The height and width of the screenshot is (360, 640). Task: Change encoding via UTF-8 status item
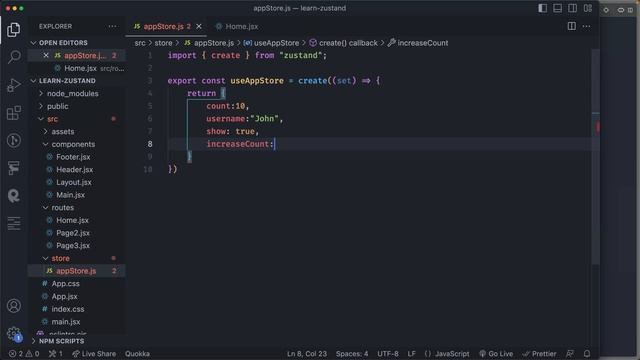pyautogui.click(x=388, y=354)
